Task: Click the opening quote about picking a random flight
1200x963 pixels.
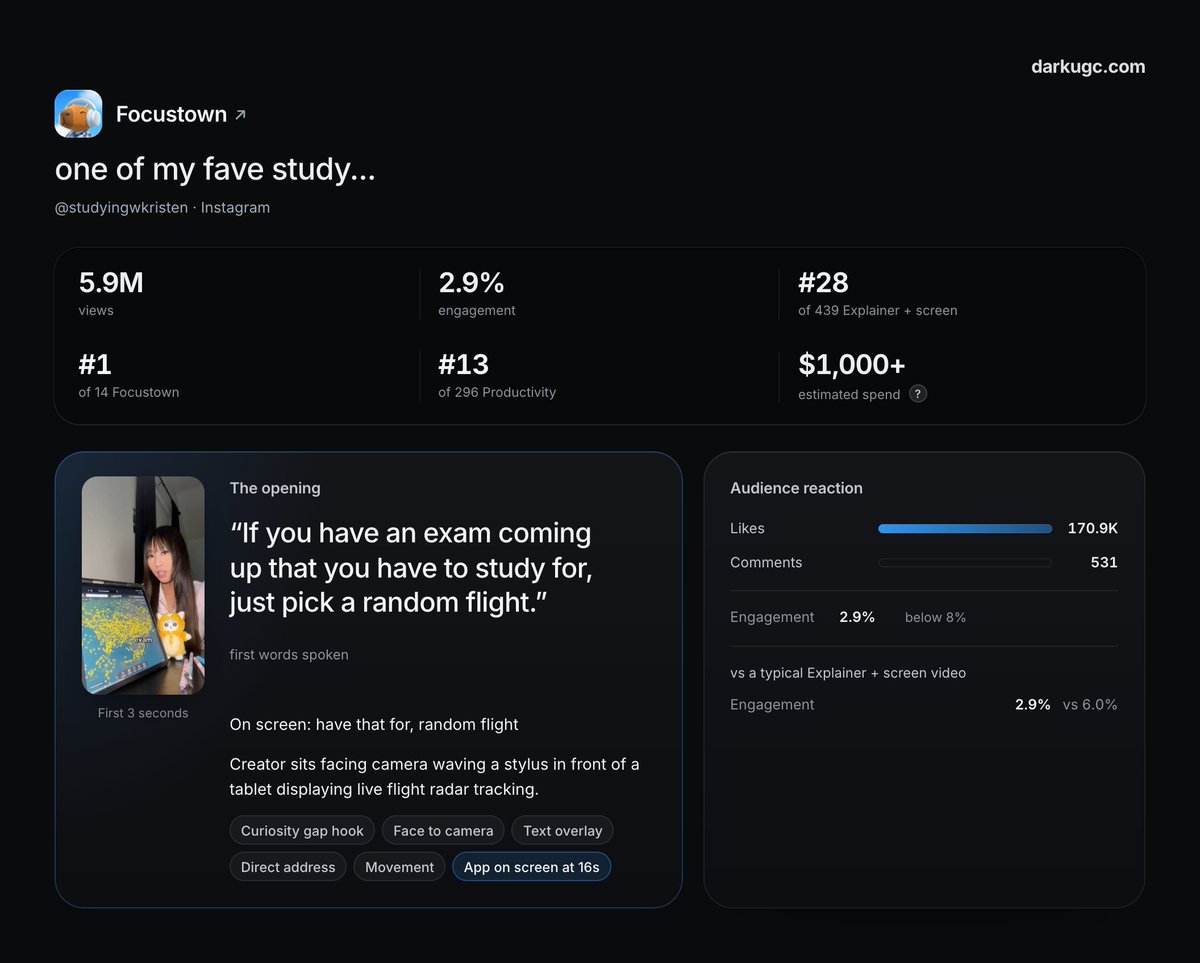Action: tap(410, 567)
